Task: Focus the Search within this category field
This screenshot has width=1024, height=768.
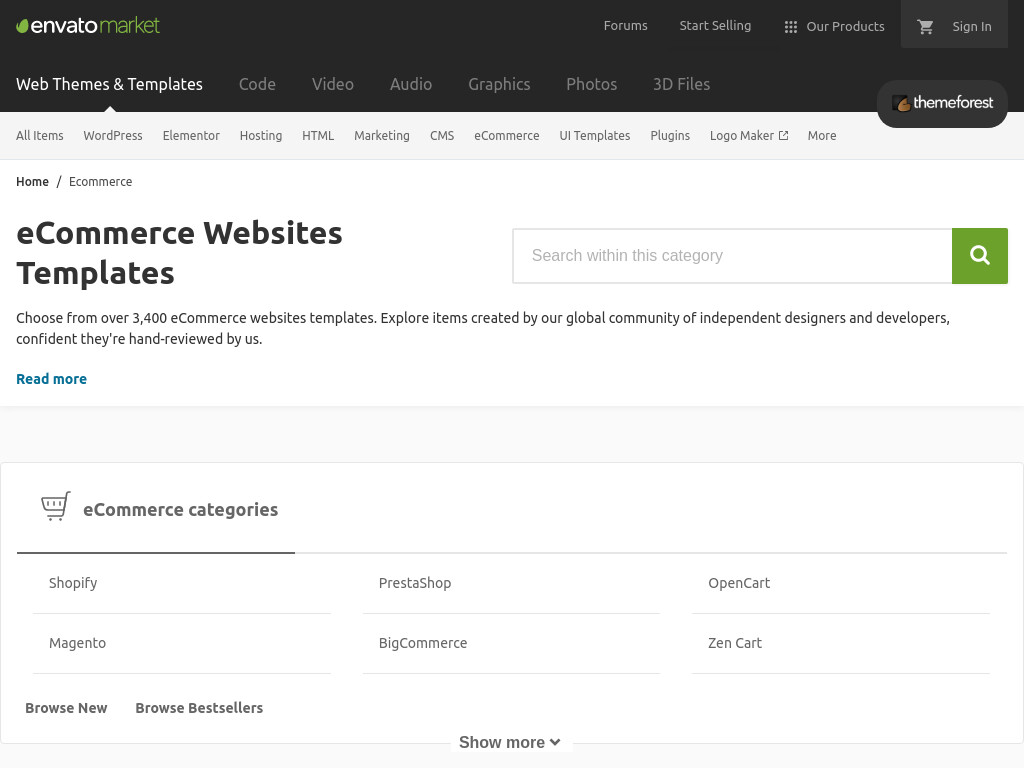Action: [732, 256]
